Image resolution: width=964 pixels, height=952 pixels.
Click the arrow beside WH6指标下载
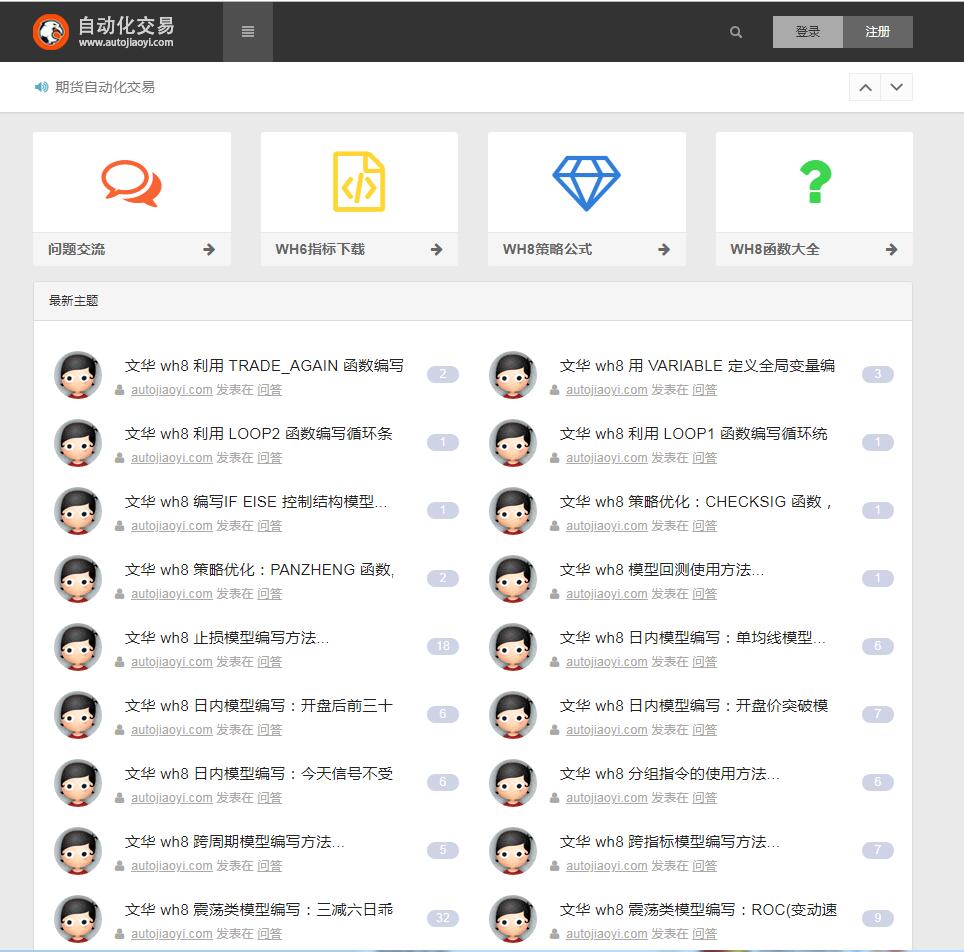[x=437, y=250]
